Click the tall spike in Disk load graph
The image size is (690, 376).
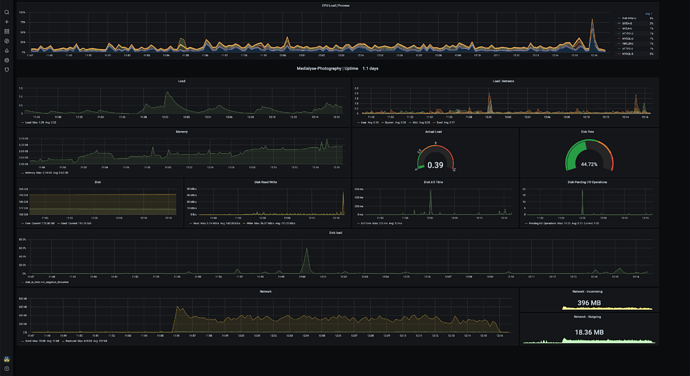(307, 260)
